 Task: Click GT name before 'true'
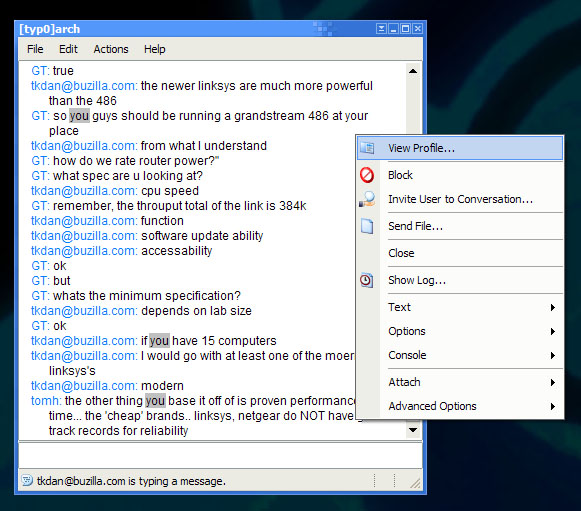[x=40, y=71]
